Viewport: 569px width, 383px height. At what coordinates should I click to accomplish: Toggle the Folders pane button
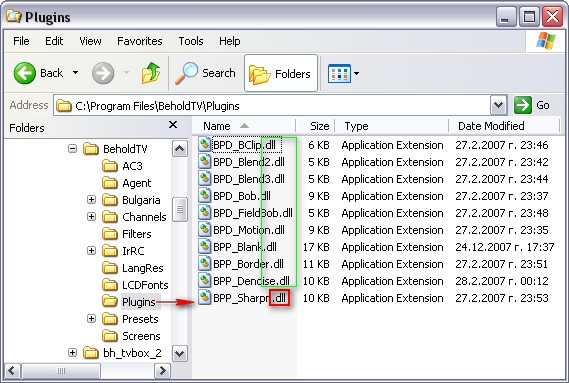click(x=281, y=74)
